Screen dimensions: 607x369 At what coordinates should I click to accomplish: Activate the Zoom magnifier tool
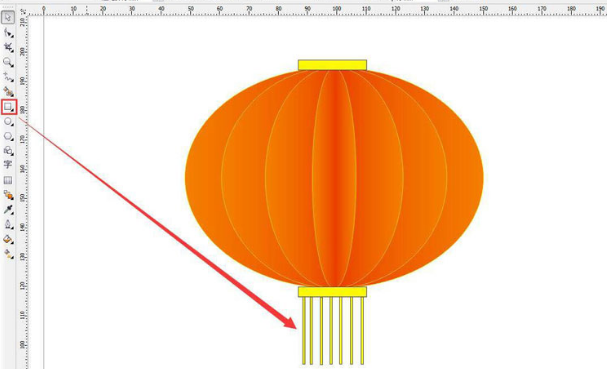click(x=8, y=62)
